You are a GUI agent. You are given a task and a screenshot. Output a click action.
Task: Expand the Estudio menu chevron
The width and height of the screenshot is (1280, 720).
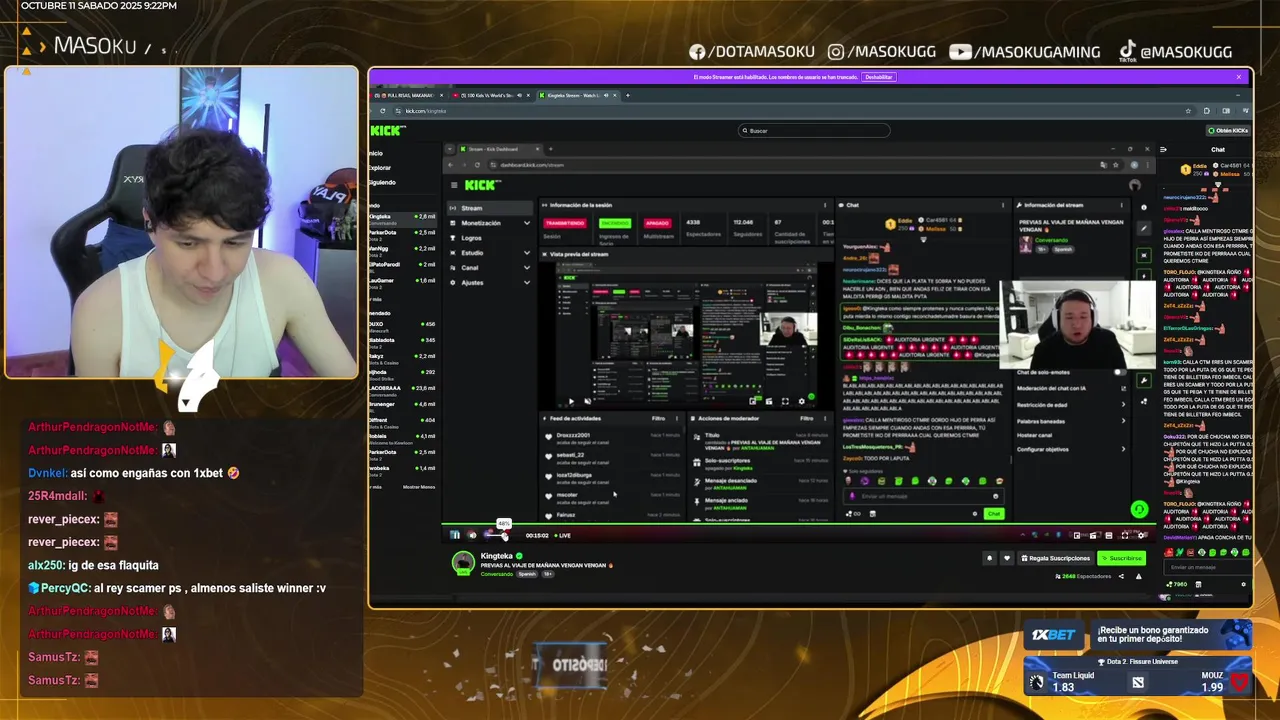pyautogui.click(x=527, y=253)
